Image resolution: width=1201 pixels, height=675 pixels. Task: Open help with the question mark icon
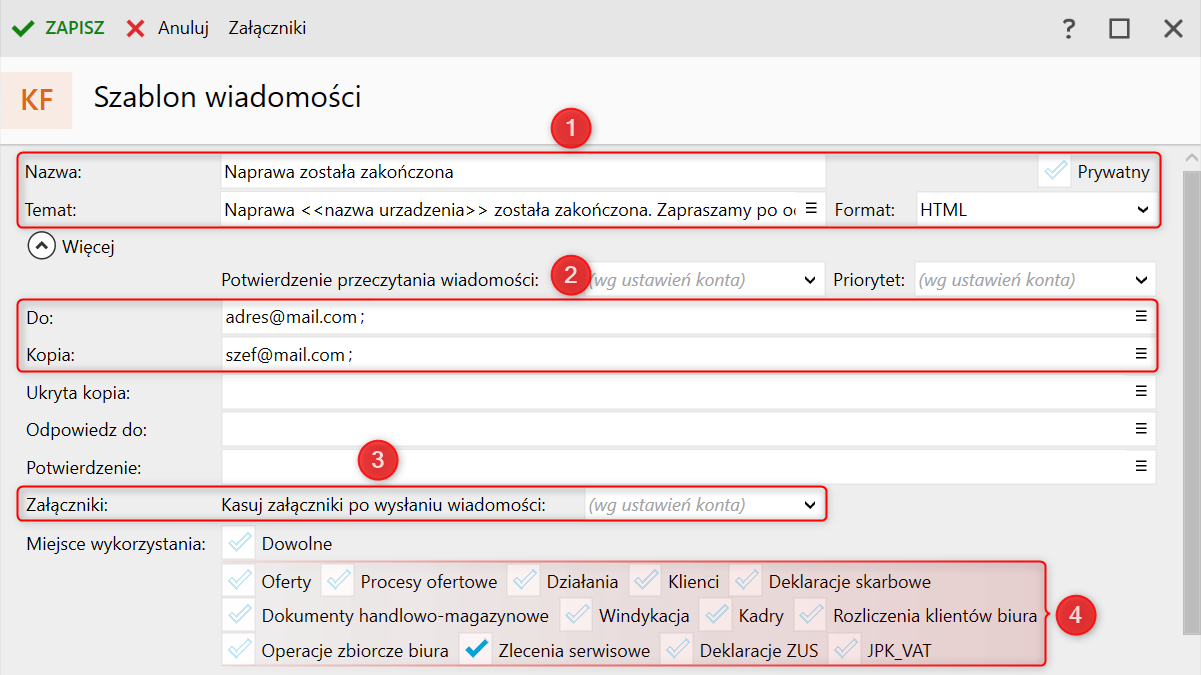click(x=1069, y=28)
